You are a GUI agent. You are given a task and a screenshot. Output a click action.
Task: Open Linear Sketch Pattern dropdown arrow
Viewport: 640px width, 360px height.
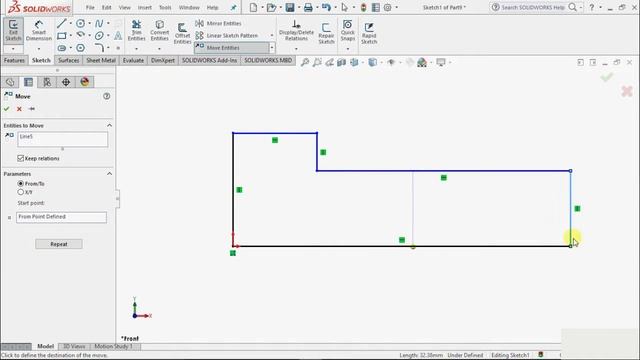(272, 36)
